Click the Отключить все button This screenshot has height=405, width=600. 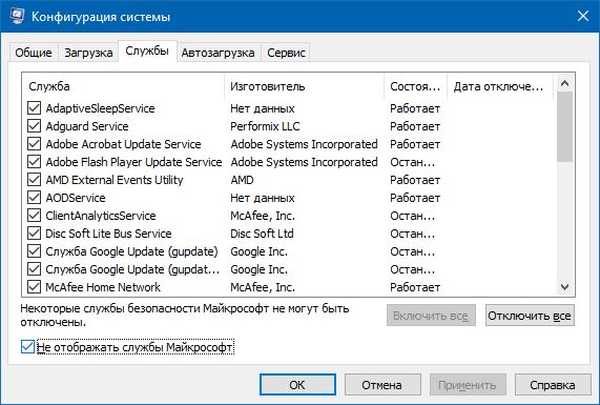(x=530, y=315)
